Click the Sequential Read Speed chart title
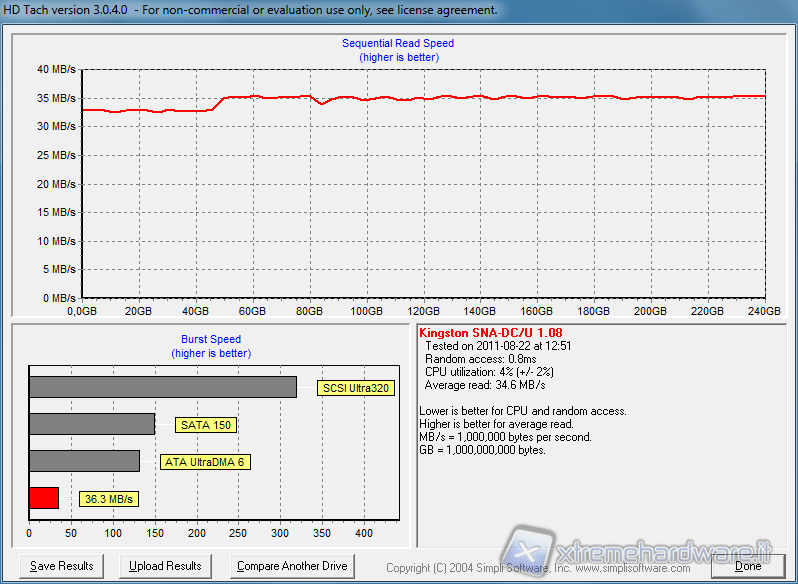798x584 pixels. pos(398,44)
